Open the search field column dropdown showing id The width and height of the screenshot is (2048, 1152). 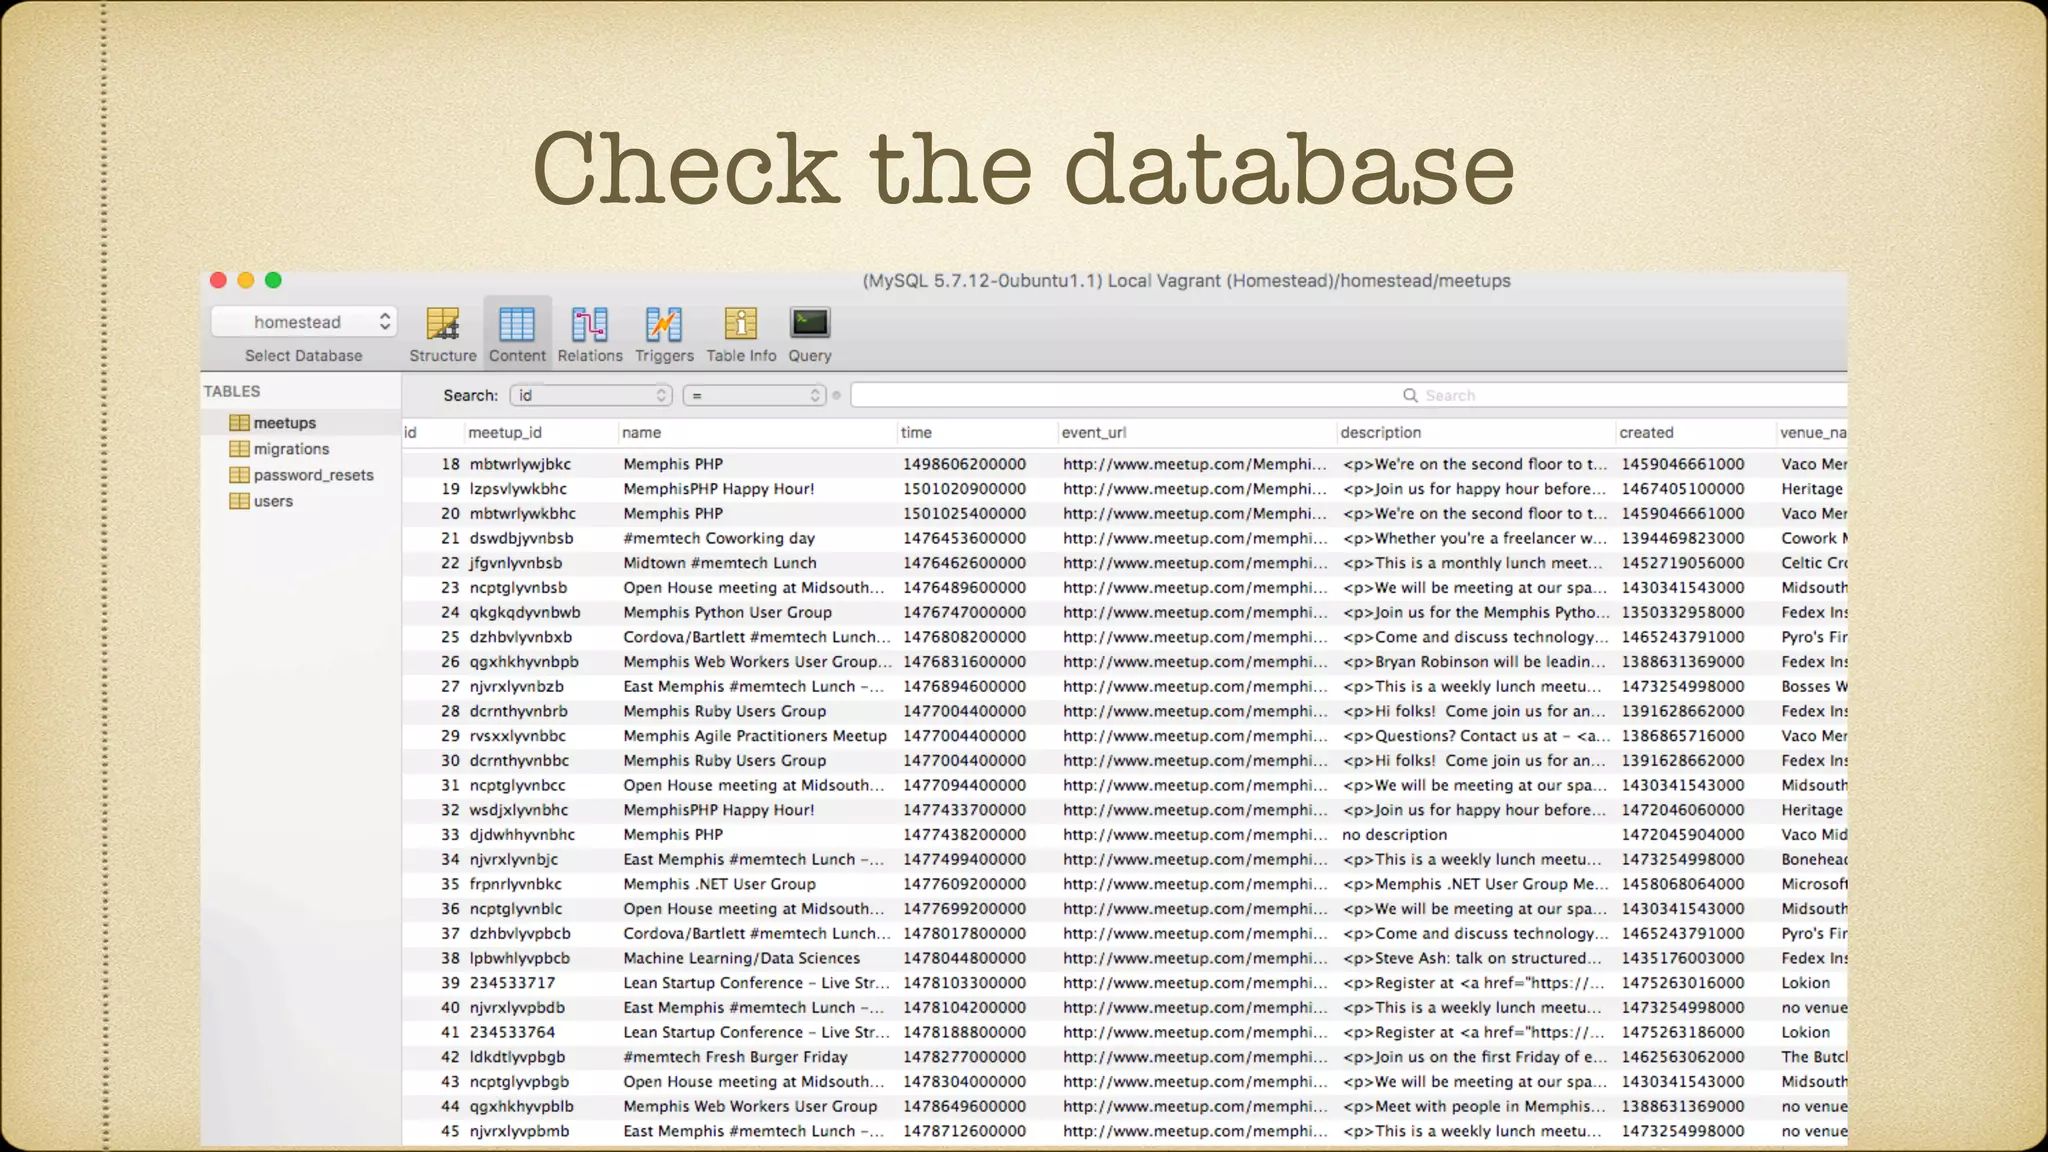(x=591, y=396)
